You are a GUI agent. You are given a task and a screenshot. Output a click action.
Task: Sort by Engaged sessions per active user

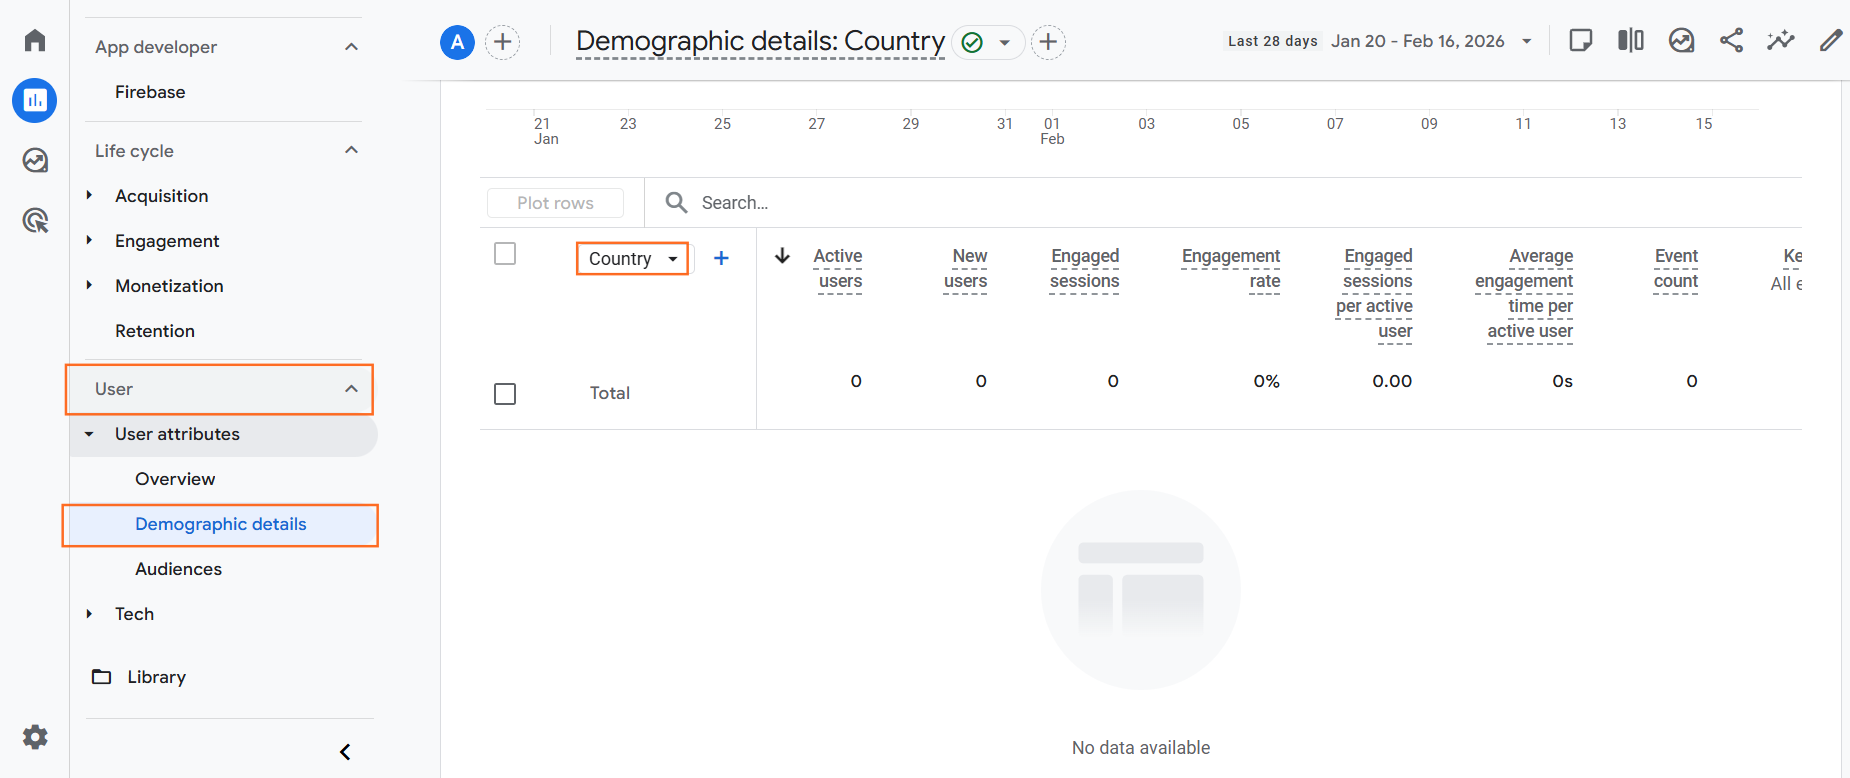(x=1375, y=294)
